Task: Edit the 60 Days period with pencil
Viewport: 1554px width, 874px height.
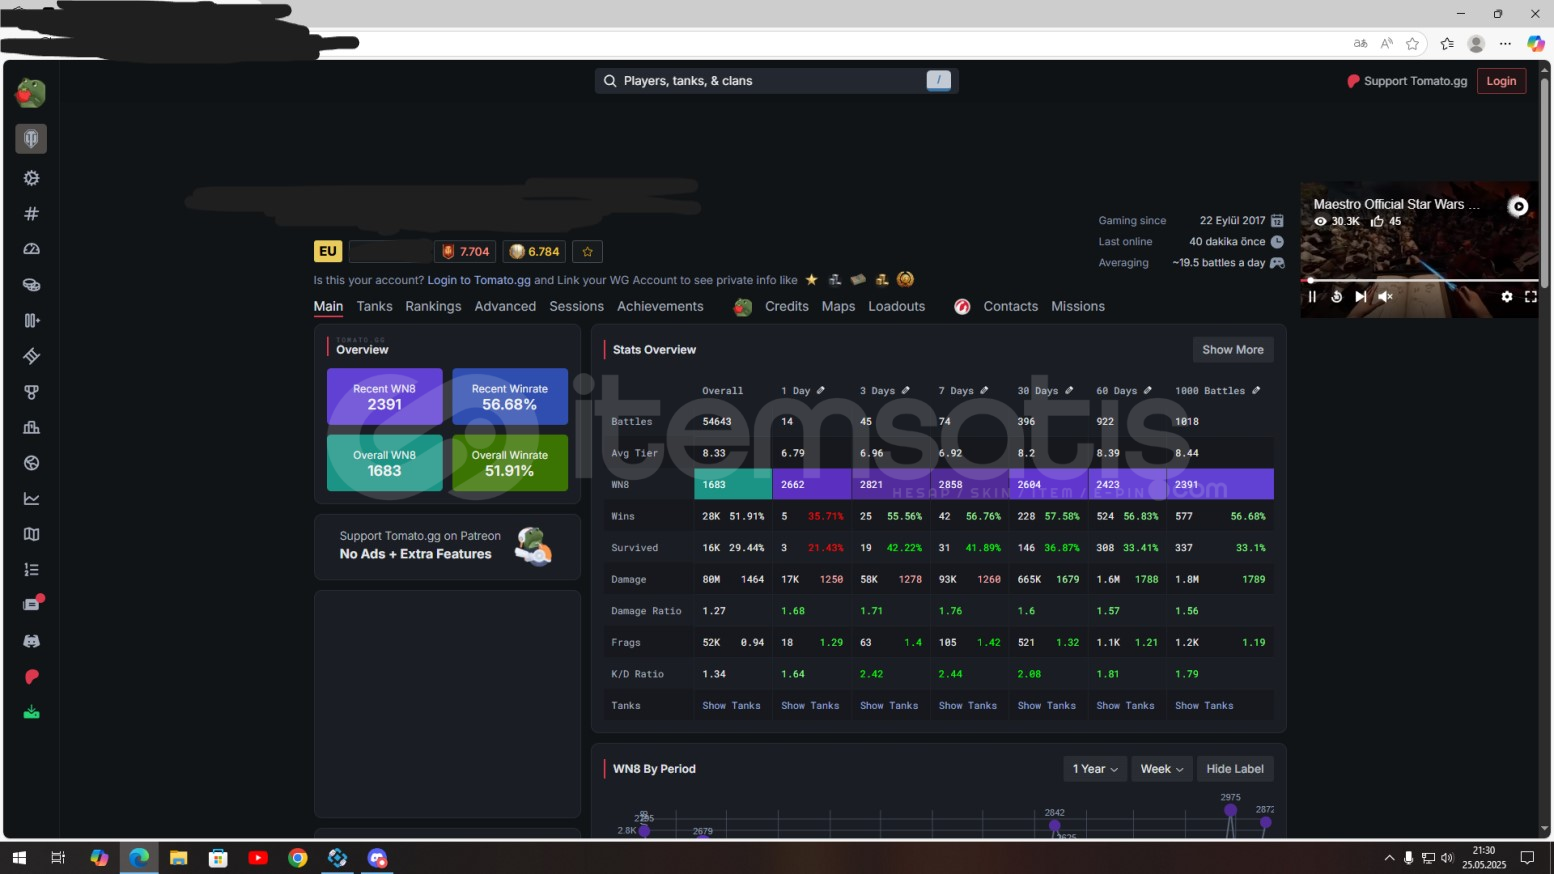Action: coord(1147,390)
